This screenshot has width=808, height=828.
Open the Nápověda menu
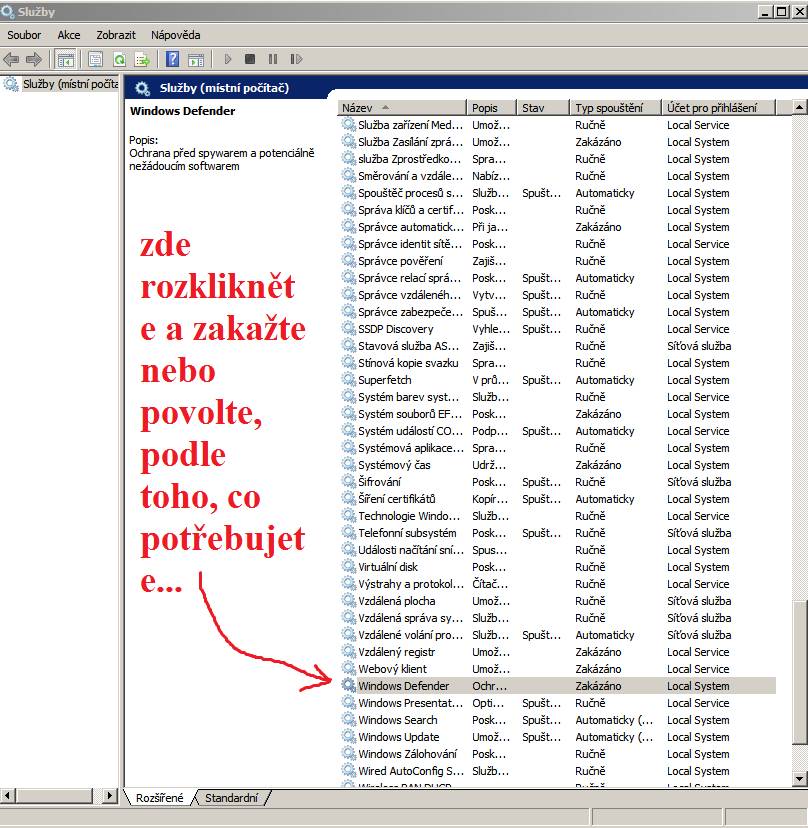tap(175, 35)
